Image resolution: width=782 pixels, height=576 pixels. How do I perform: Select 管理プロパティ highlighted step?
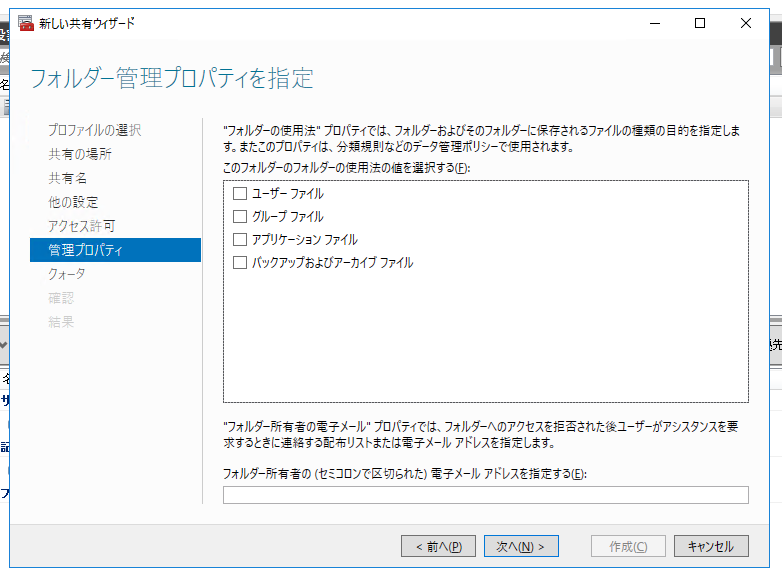point(115,250)
